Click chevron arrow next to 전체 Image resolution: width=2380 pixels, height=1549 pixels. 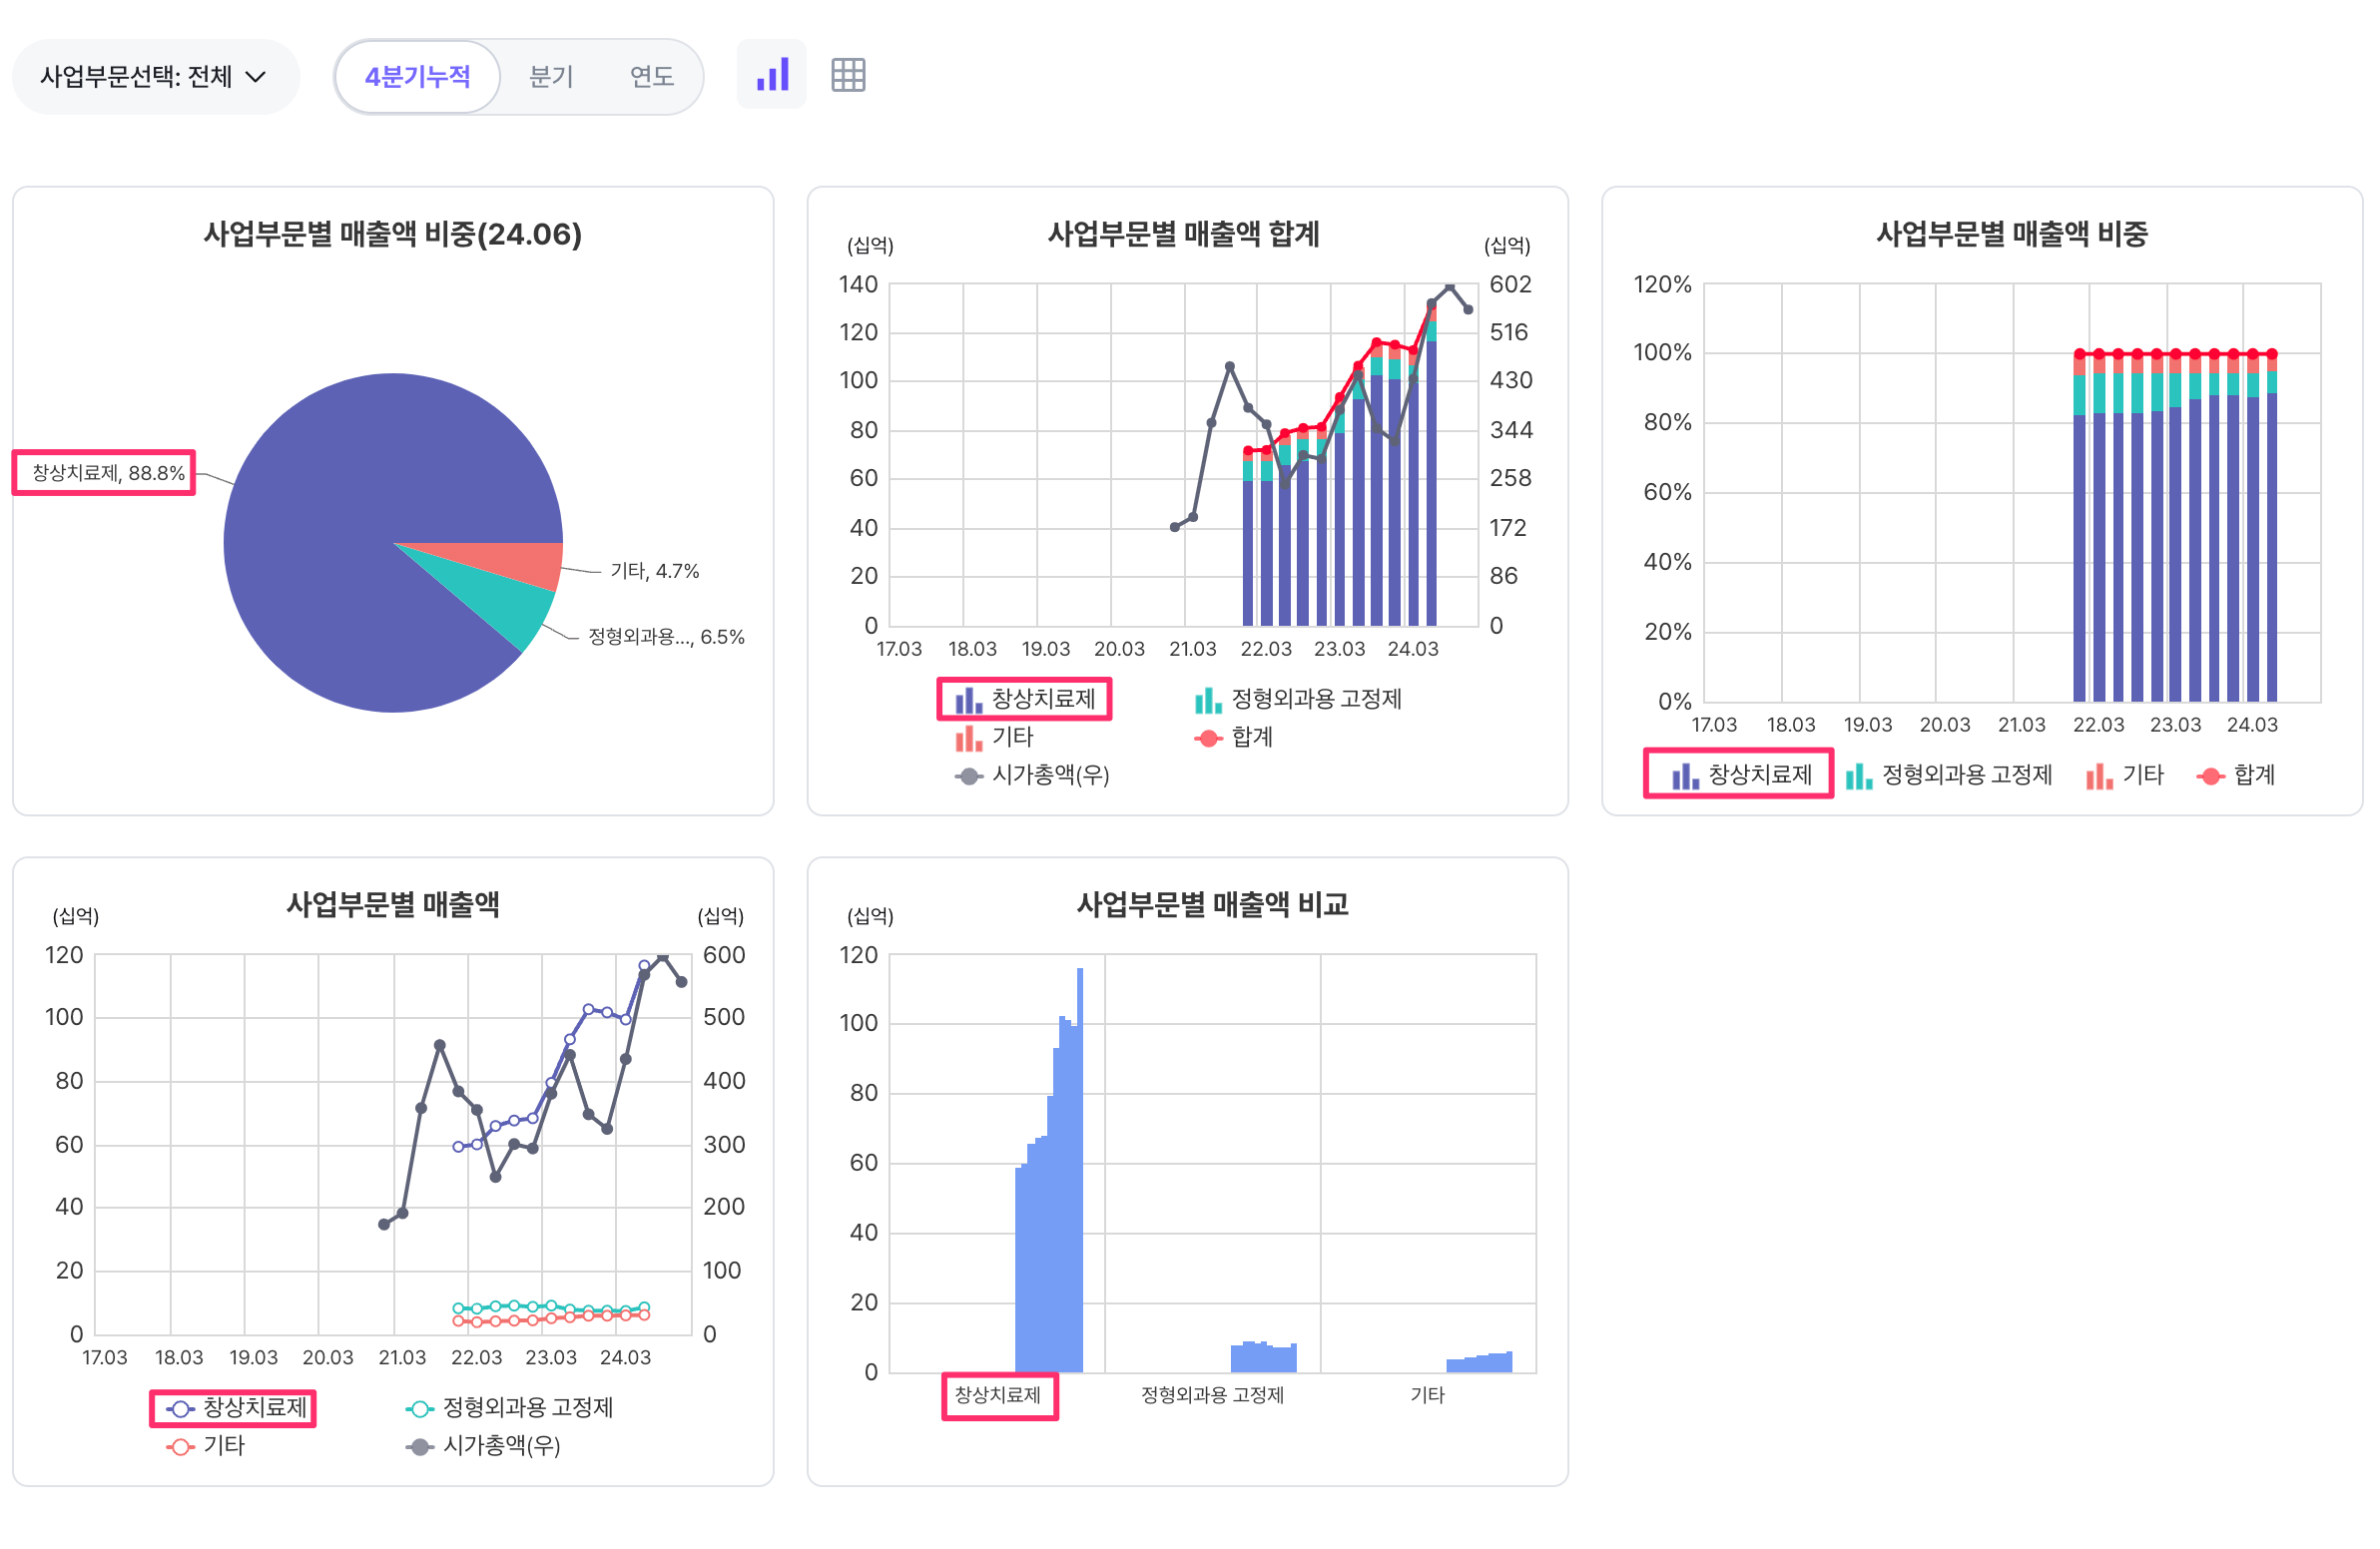coord(256,77)
